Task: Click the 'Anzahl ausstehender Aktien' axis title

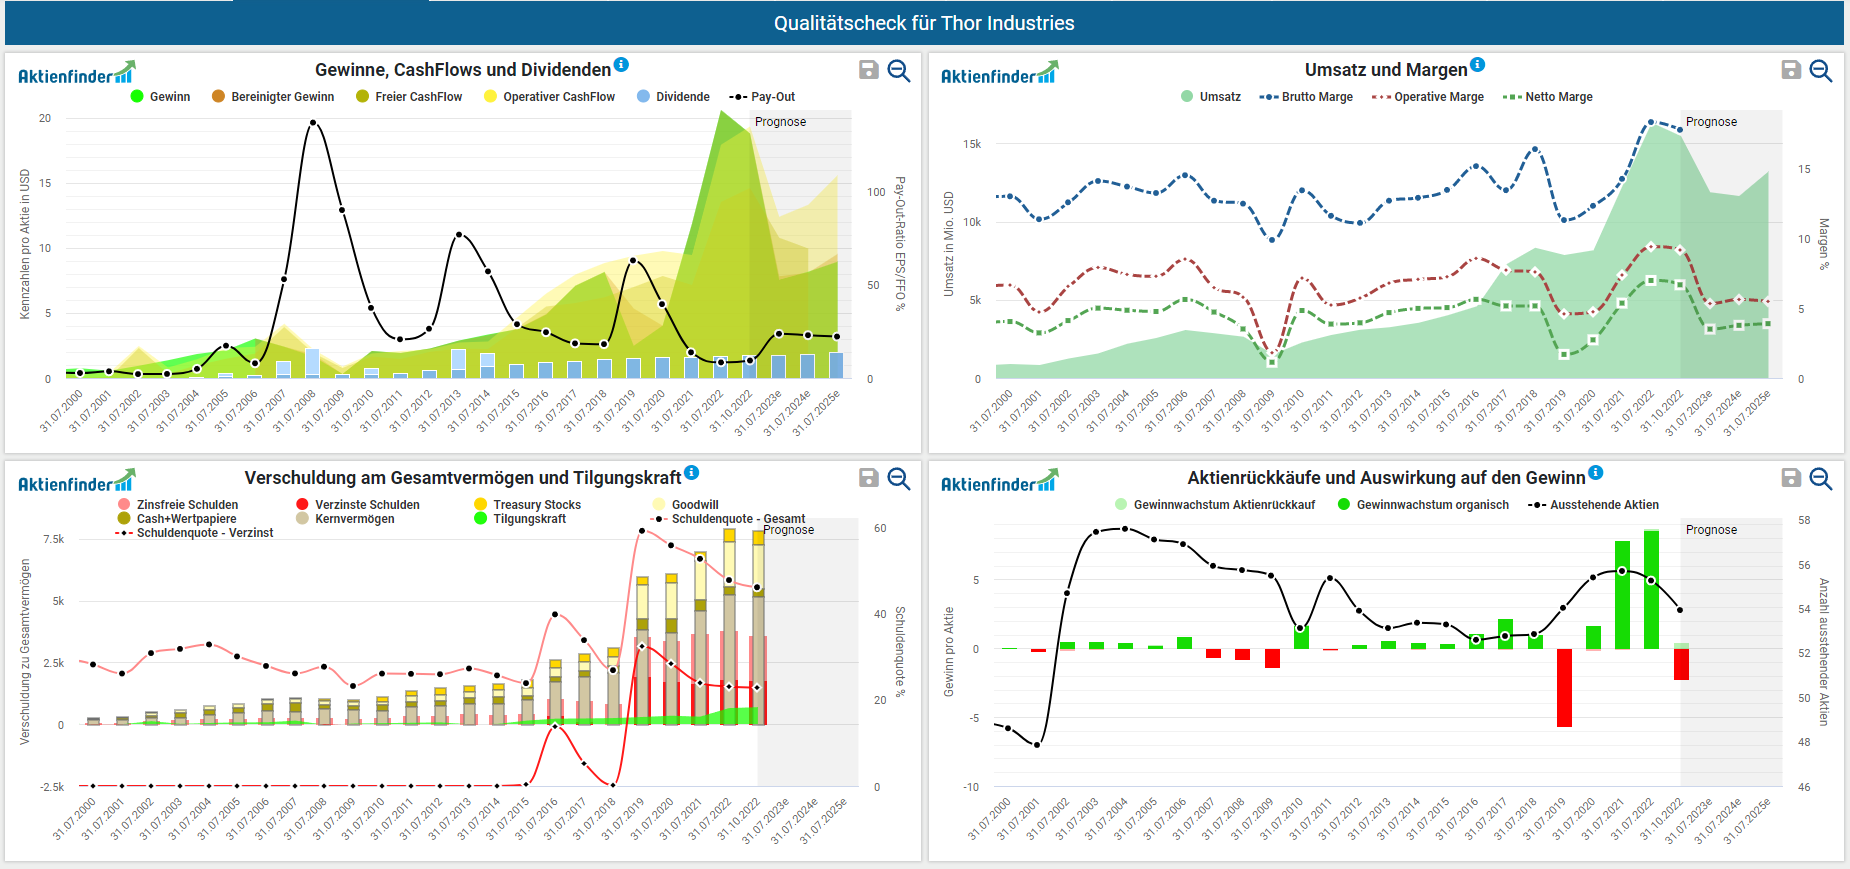Action: (x=1824, y=652)
